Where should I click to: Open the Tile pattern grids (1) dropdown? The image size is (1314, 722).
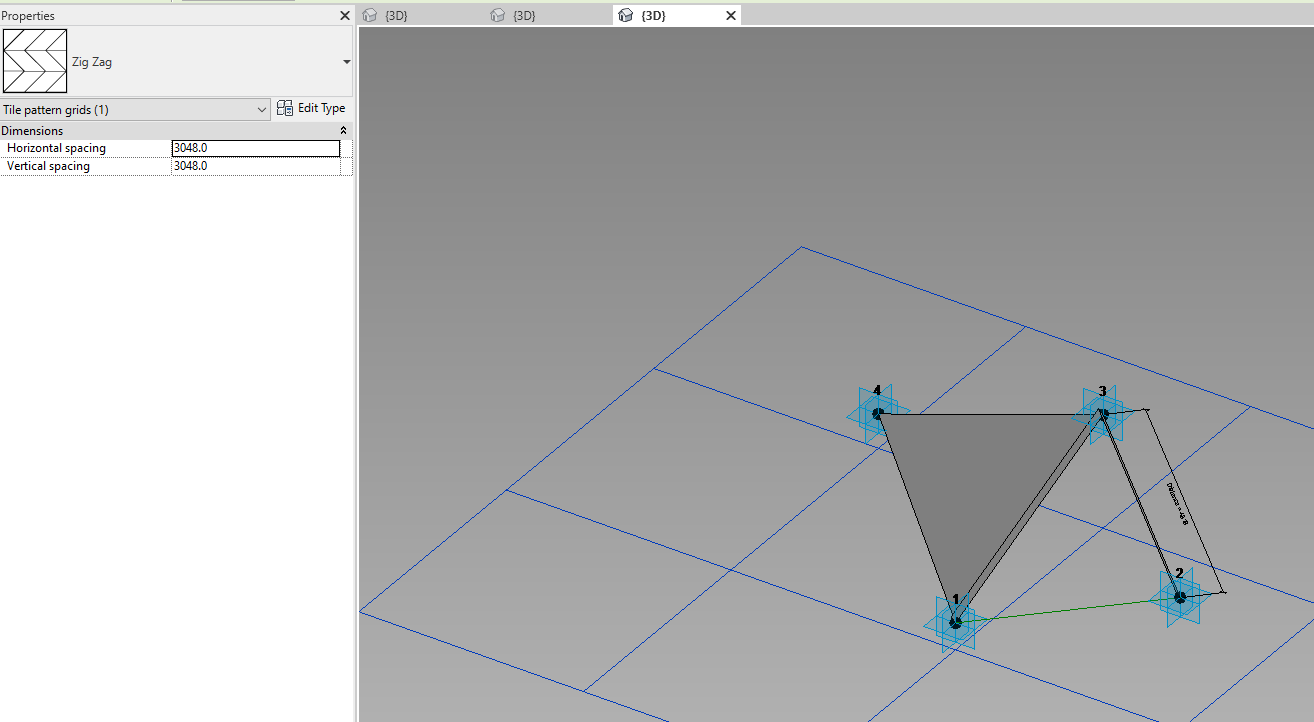click(x=261, y=109)
